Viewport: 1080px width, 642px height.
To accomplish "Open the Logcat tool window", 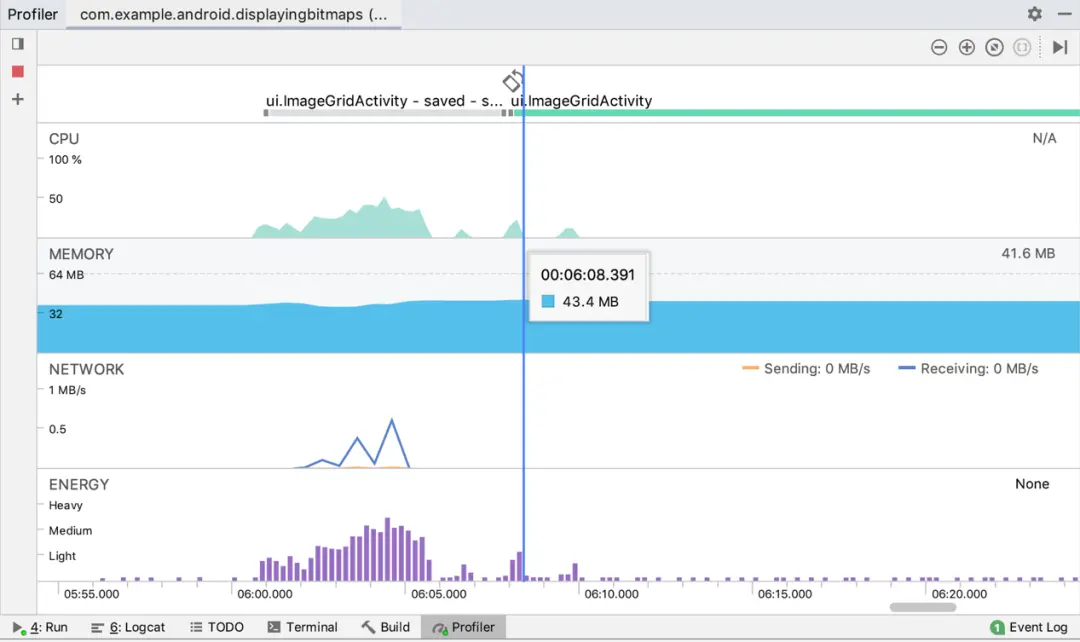I will coord(128,628).
